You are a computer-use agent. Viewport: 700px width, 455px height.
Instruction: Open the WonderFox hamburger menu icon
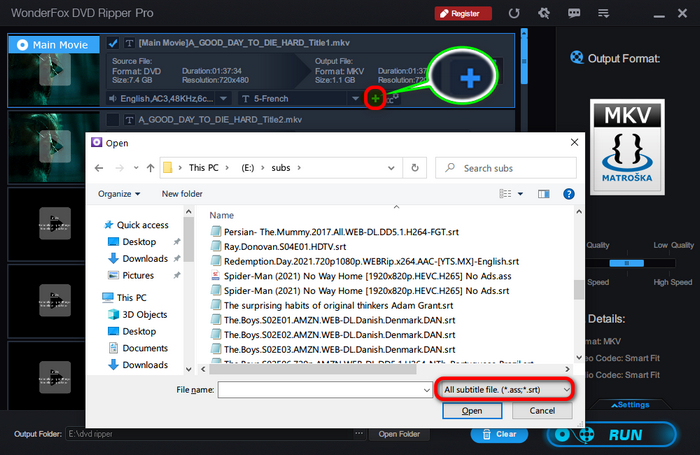604,13
